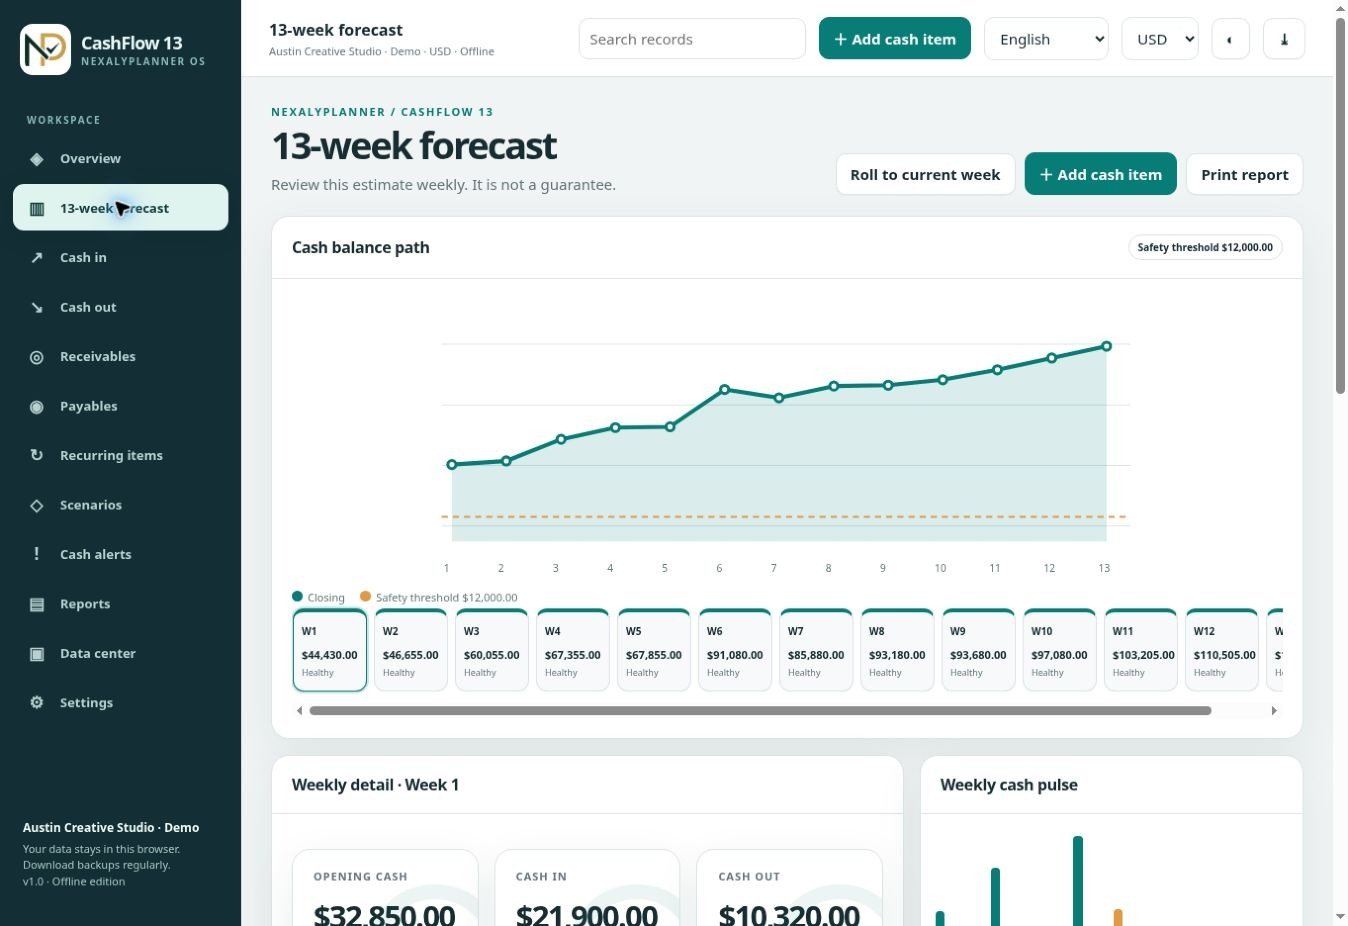Click the week cards horizontal scrollbar thumb

pyautogui.click(x=760, y=711)
